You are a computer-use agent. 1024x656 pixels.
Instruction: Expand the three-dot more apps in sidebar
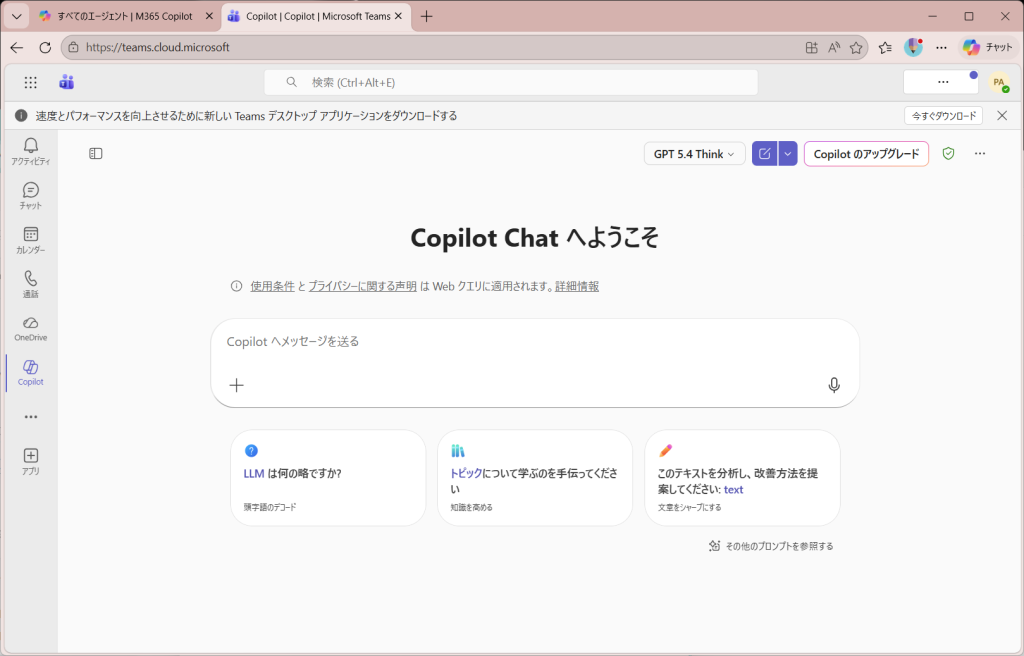click(30, 417)
